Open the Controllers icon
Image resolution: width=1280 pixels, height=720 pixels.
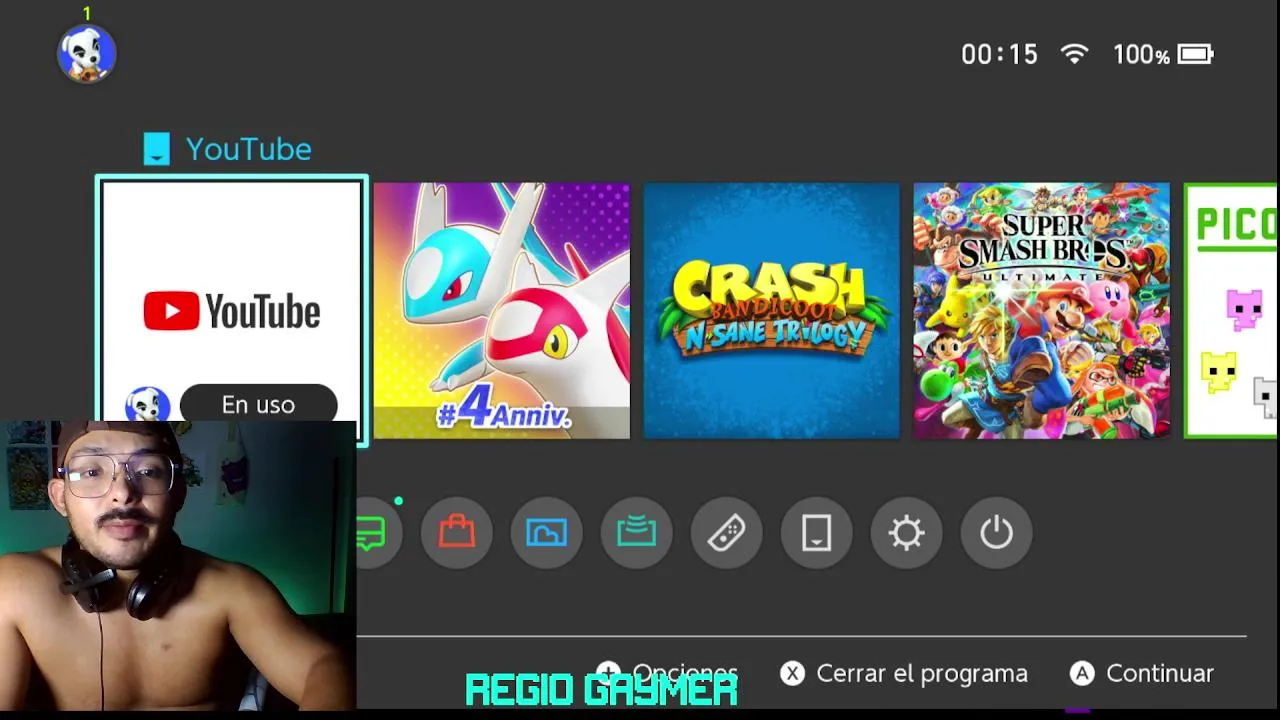tap(727, 533)
